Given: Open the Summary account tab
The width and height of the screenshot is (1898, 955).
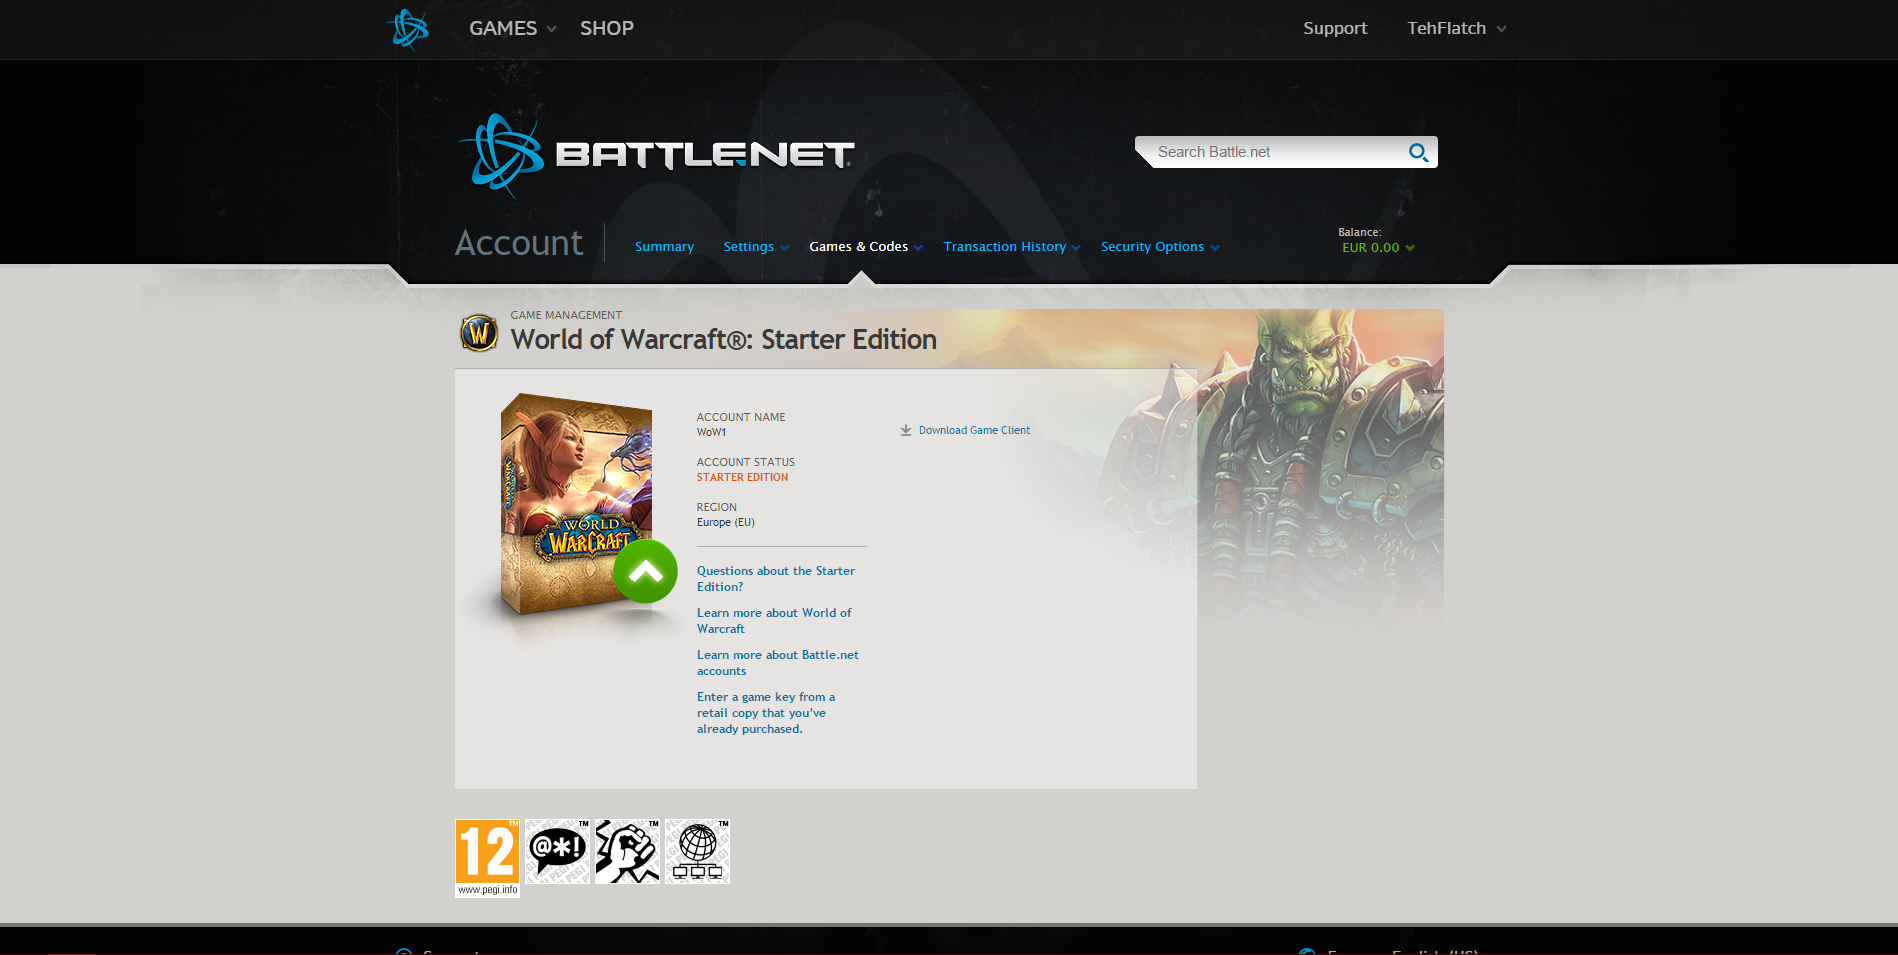Looking at the screenshot, I should 664,247.
